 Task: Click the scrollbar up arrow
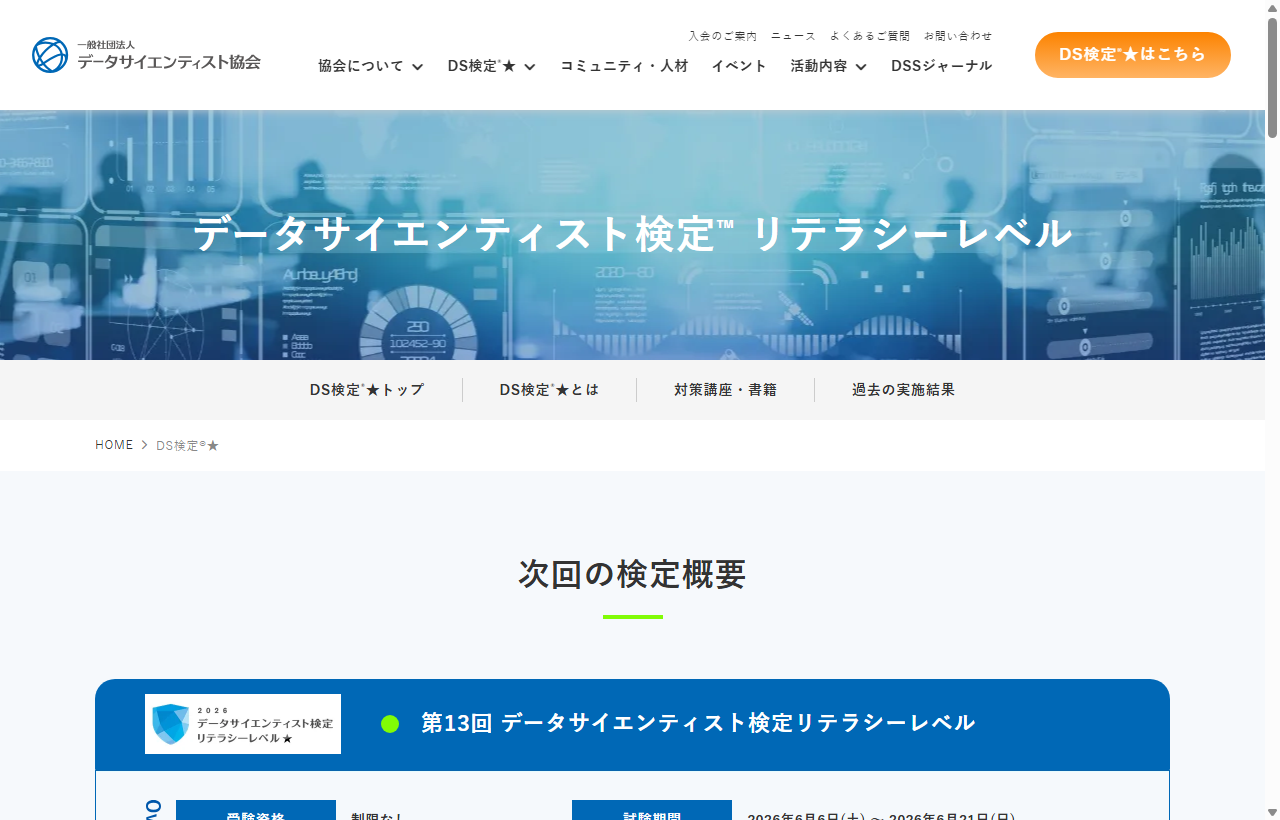[1272, 7]
